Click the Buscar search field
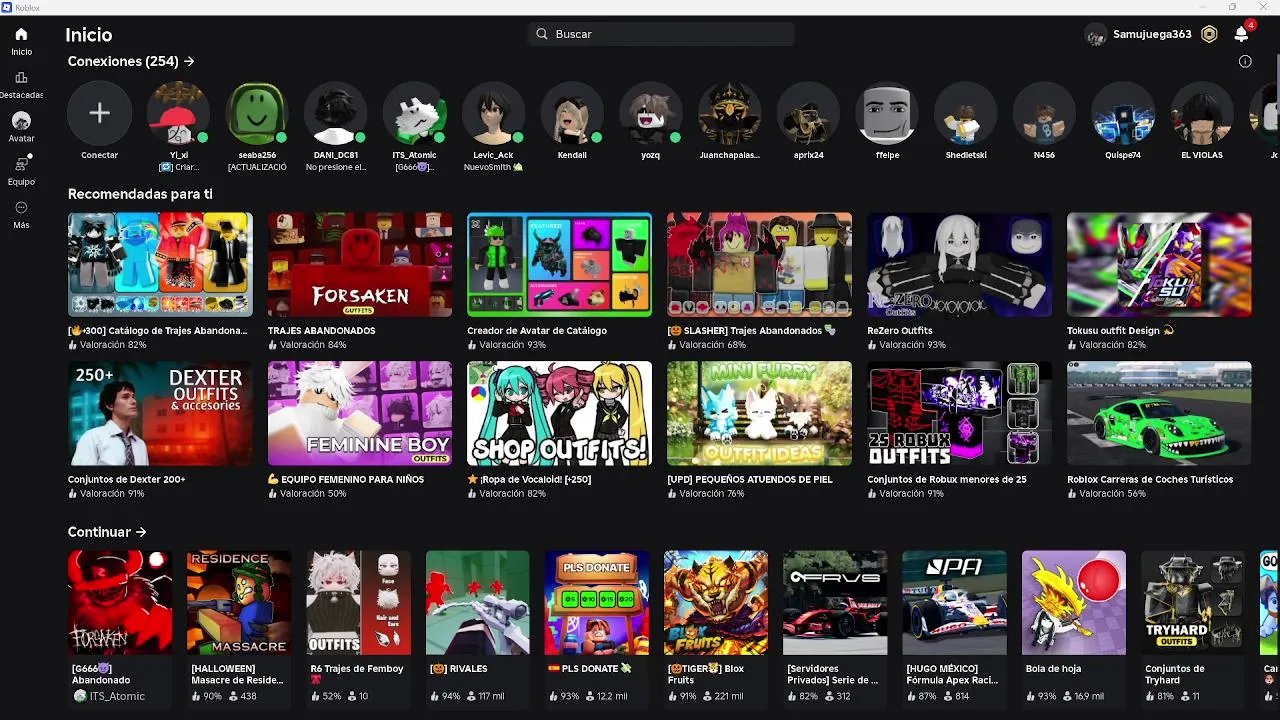The image size is (1280, 720). tap(661, 34)
